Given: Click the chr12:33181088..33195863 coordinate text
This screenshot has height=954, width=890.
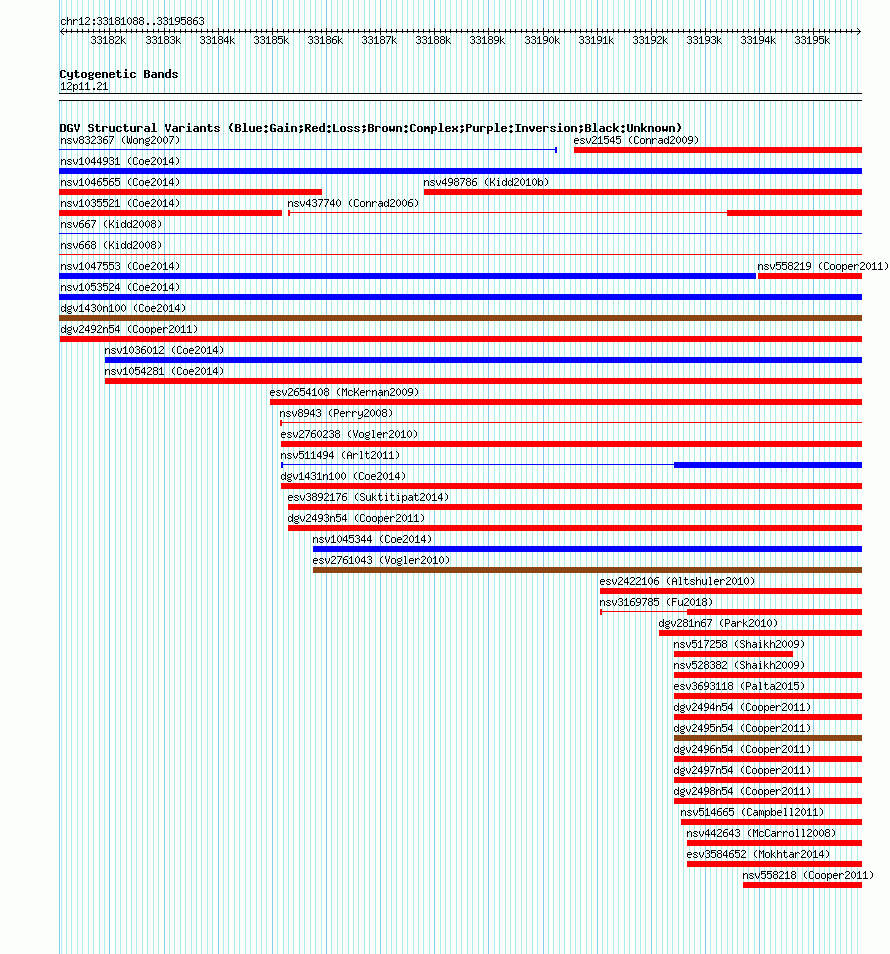Looking at the screenshot, I should coord(132,21).
